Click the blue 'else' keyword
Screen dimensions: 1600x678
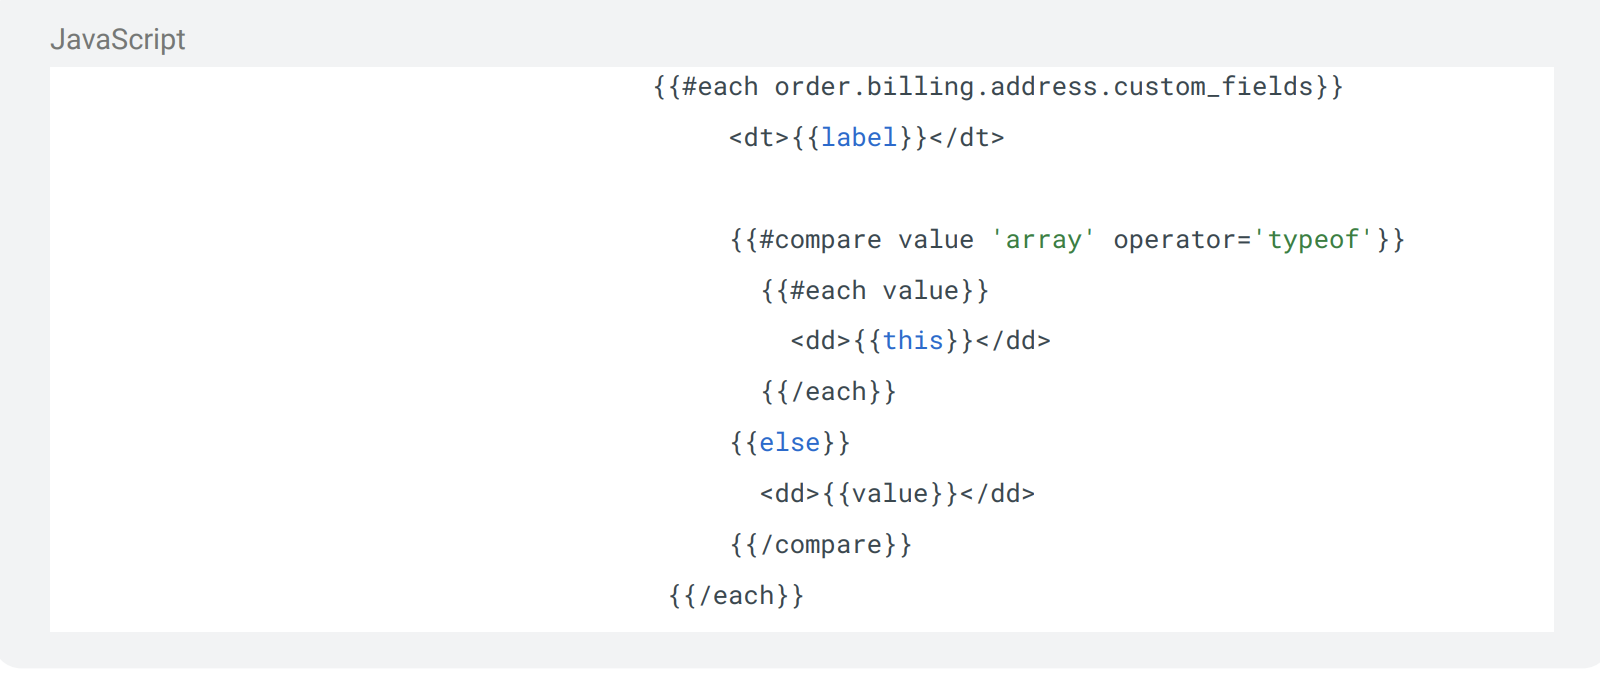point(789,443)
